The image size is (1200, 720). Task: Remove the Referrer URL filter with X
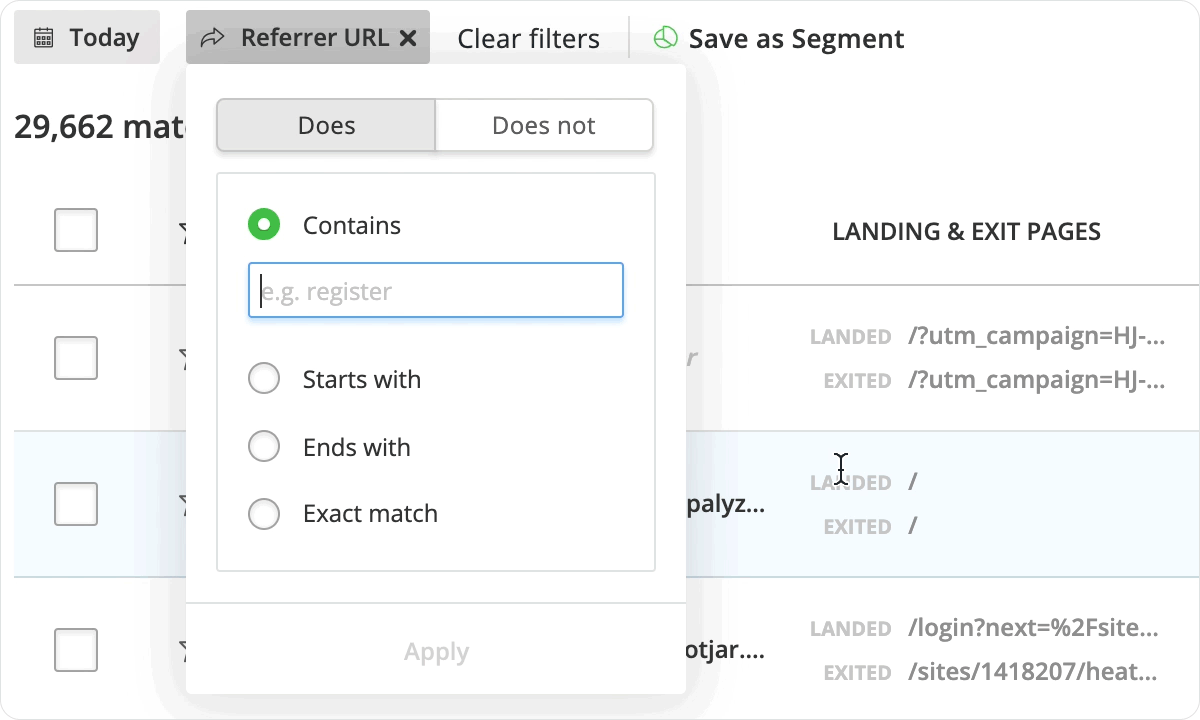click(407, 38)
